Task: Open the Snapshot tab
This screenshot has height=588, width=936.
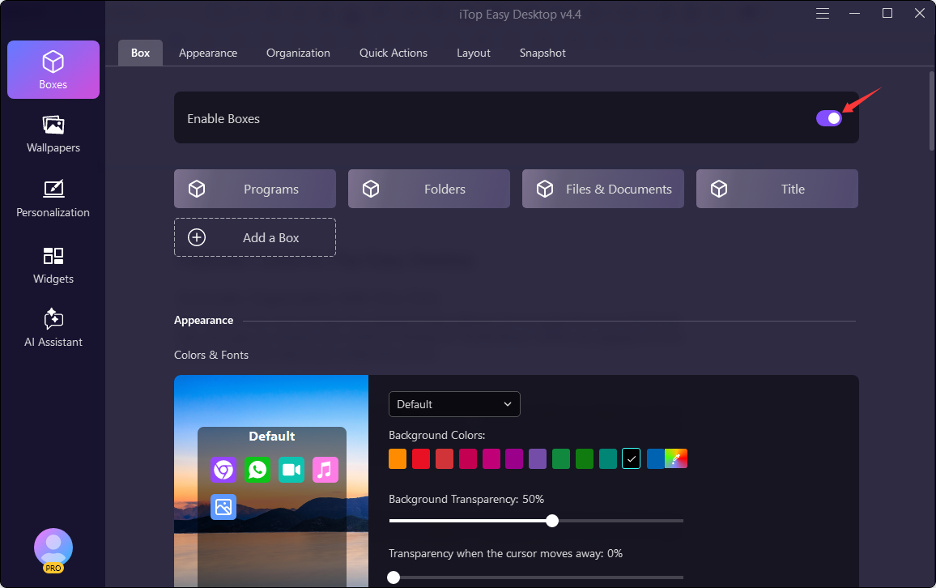Action: tap(543, 53)
